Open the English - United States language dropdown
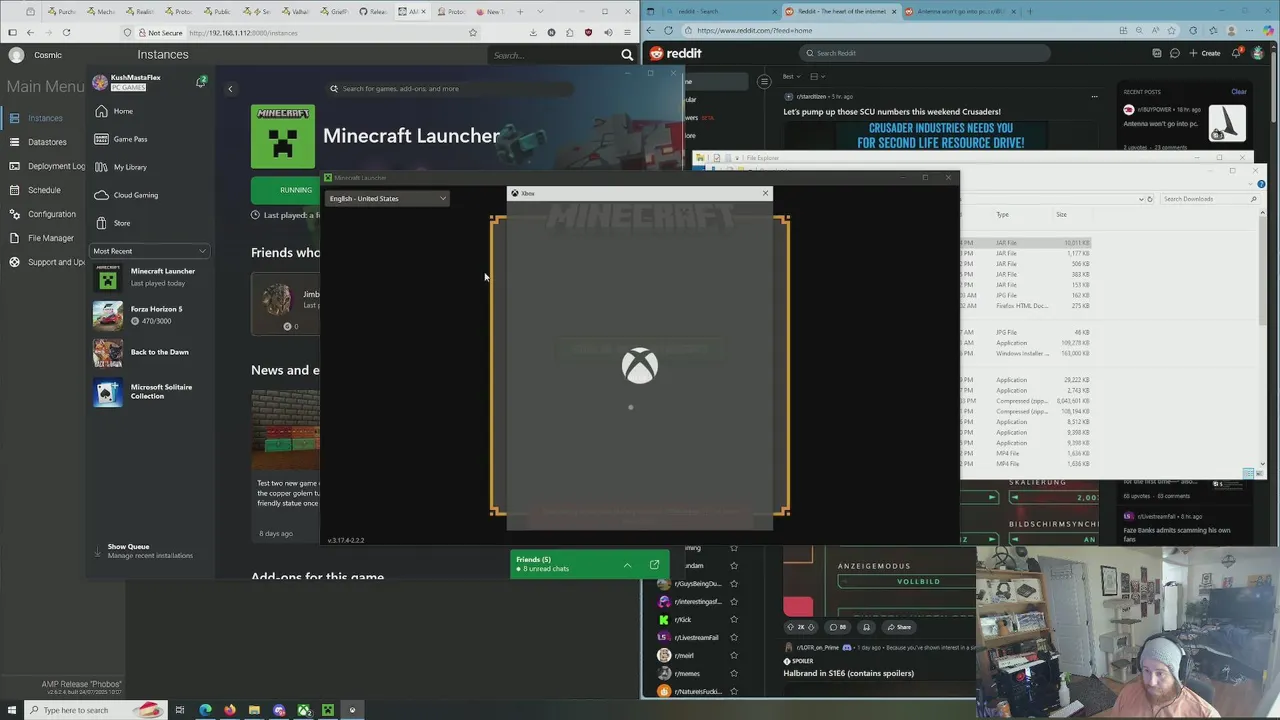 (387, 198)
